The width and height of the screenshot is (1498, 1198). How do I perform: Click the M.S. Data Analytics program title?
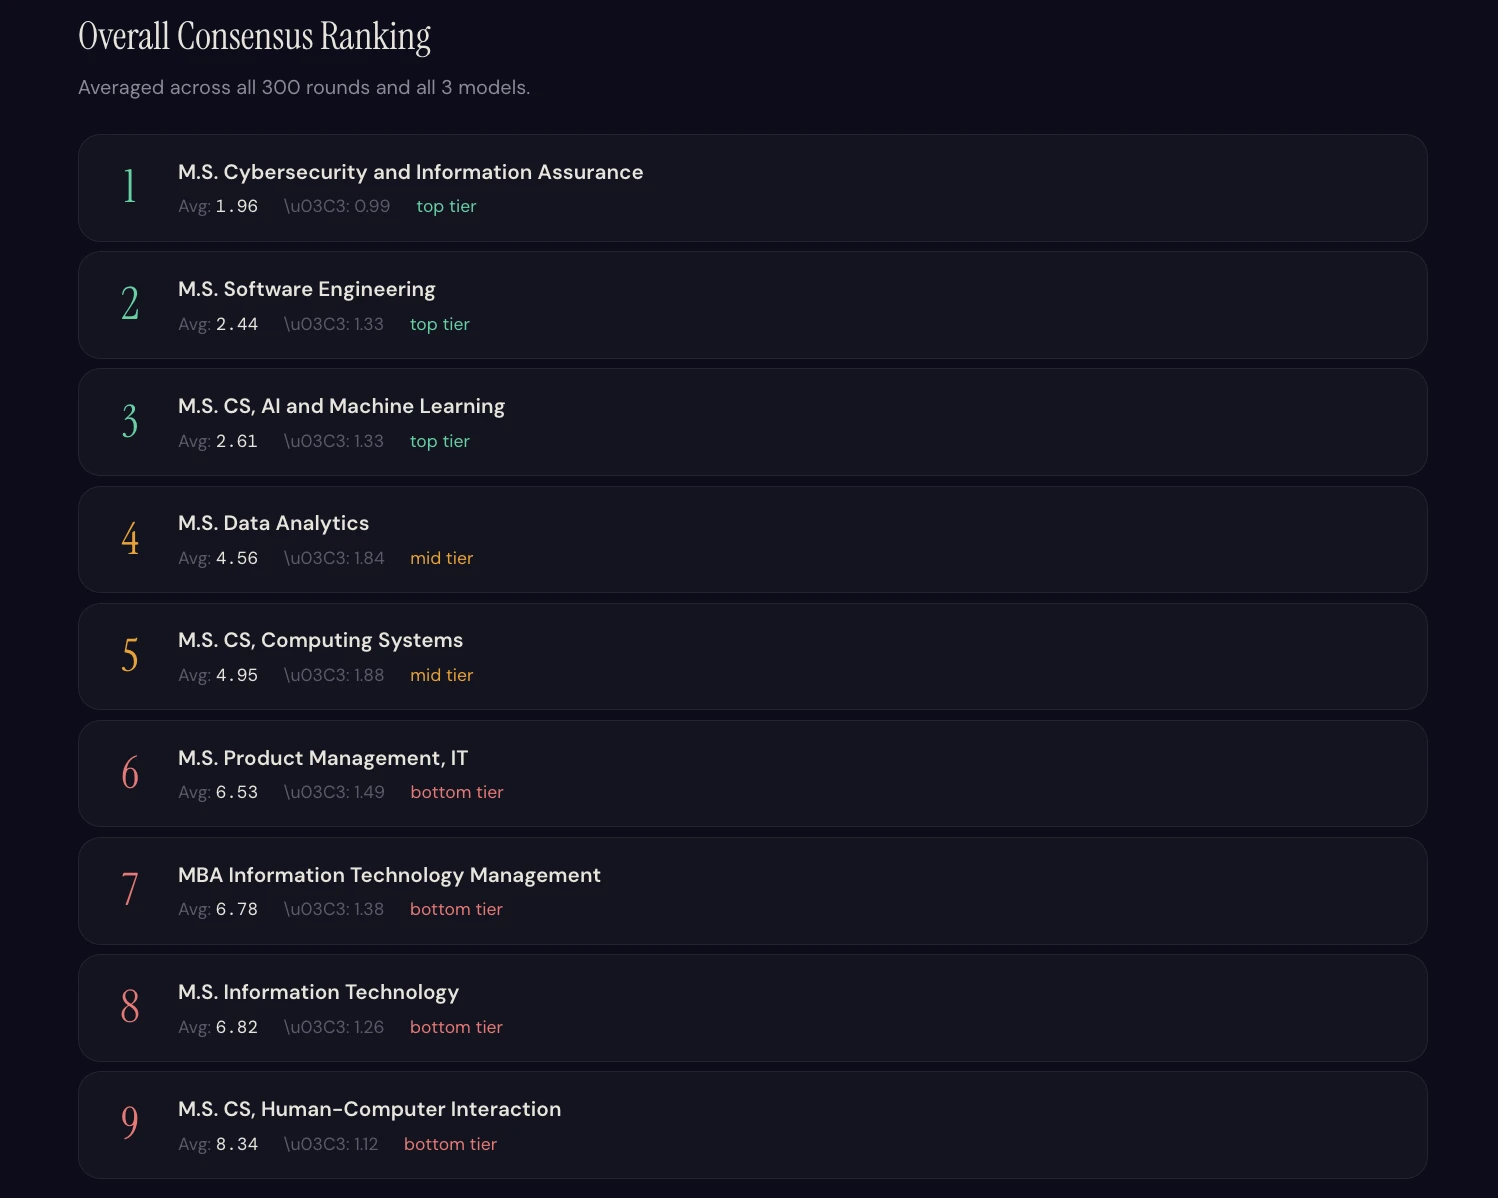tap(273, 523)
